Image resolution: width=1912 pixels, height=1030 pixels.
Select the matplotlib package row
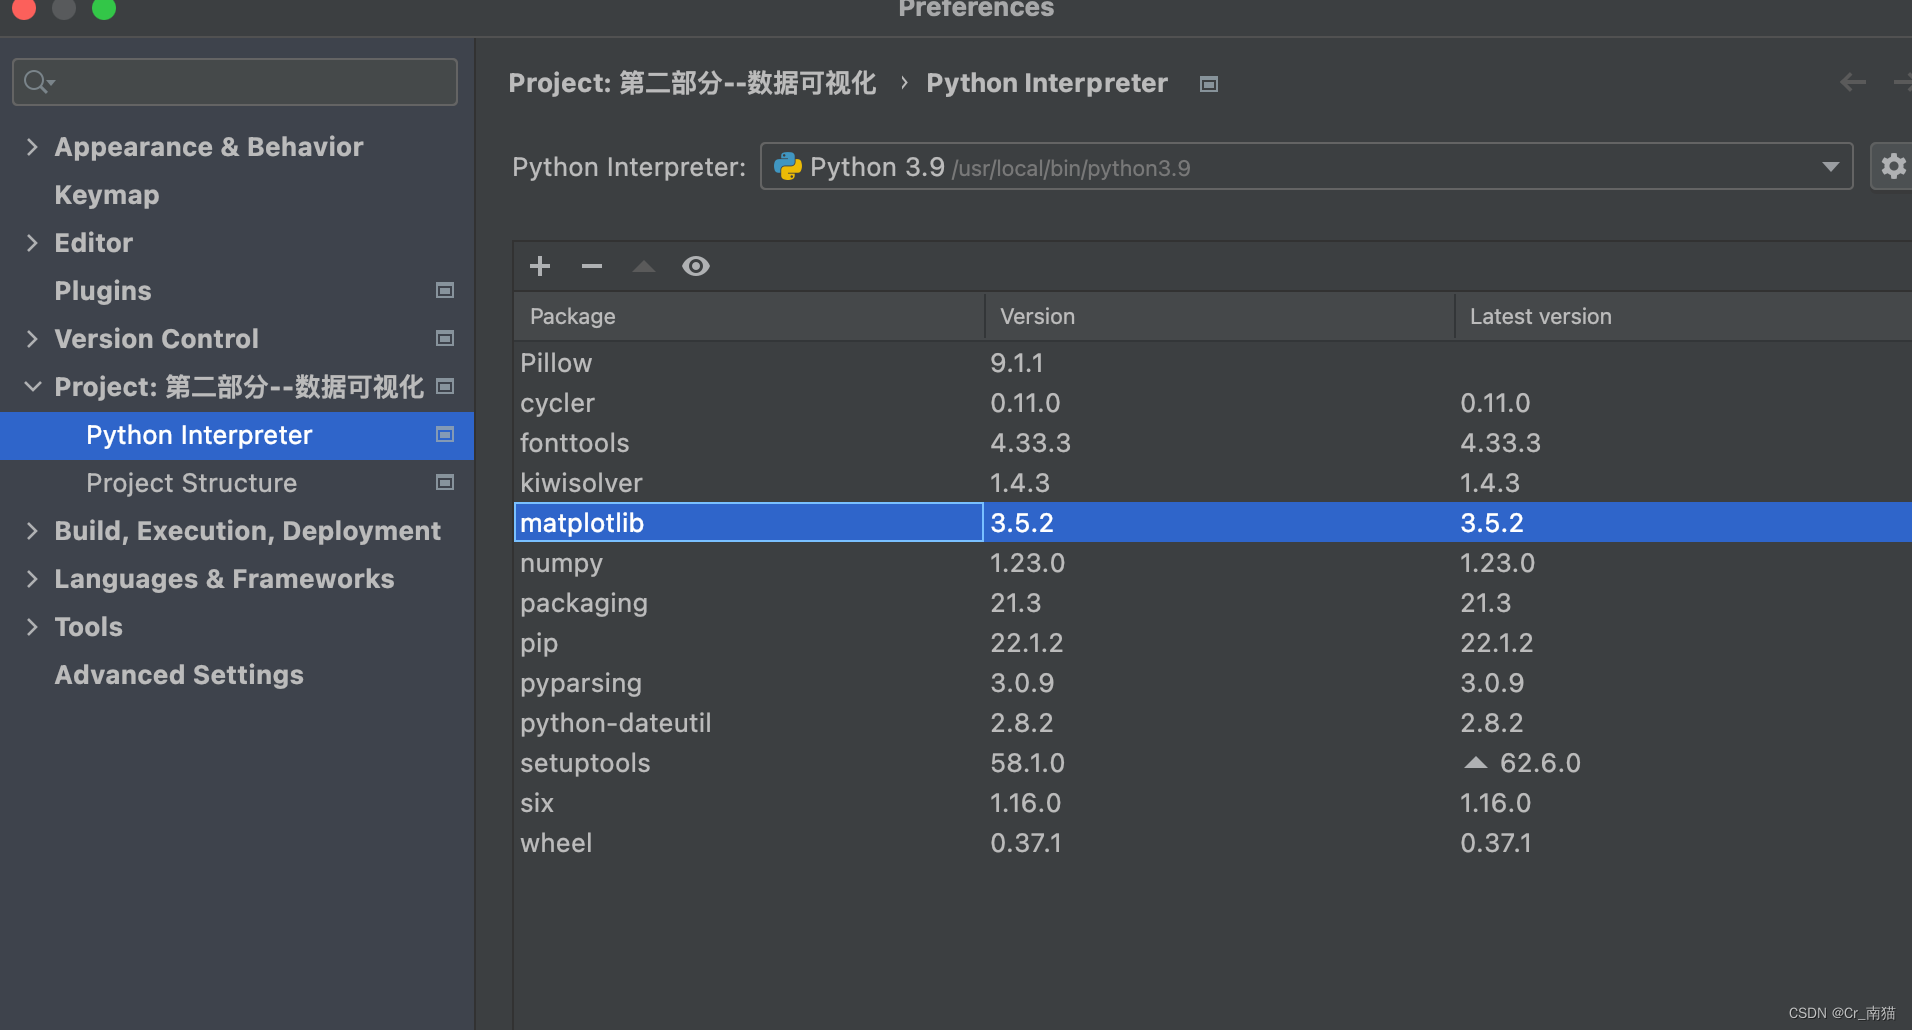(x=1213, y=522)
